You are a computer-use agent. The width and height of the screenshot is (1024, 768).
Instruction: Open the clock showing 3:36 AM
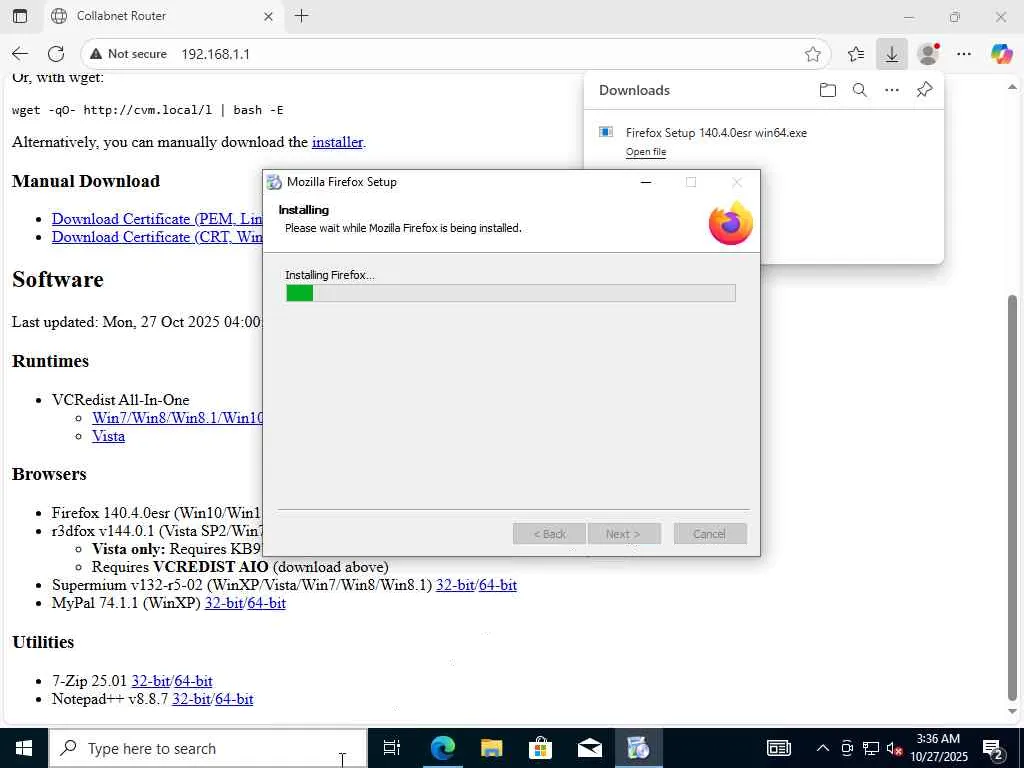(938, 748)
